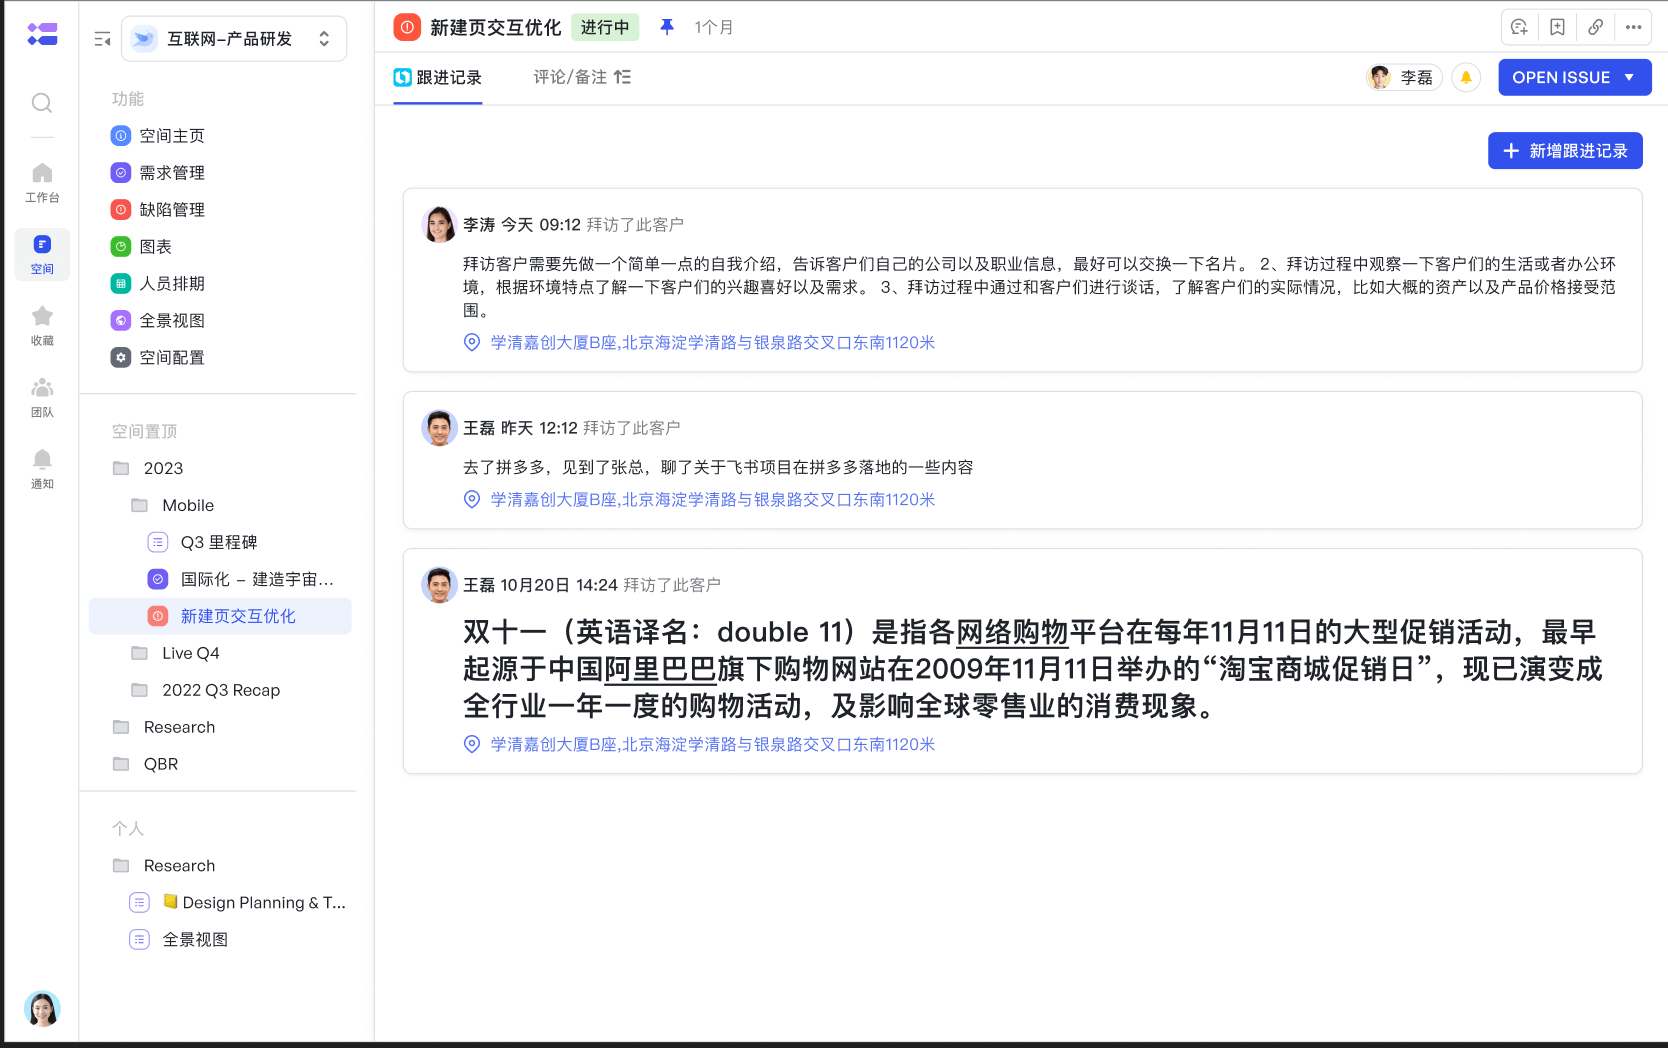Screen dimensions: 1668x1048
Task: Open 空间主页
Action: pos(172,136)
